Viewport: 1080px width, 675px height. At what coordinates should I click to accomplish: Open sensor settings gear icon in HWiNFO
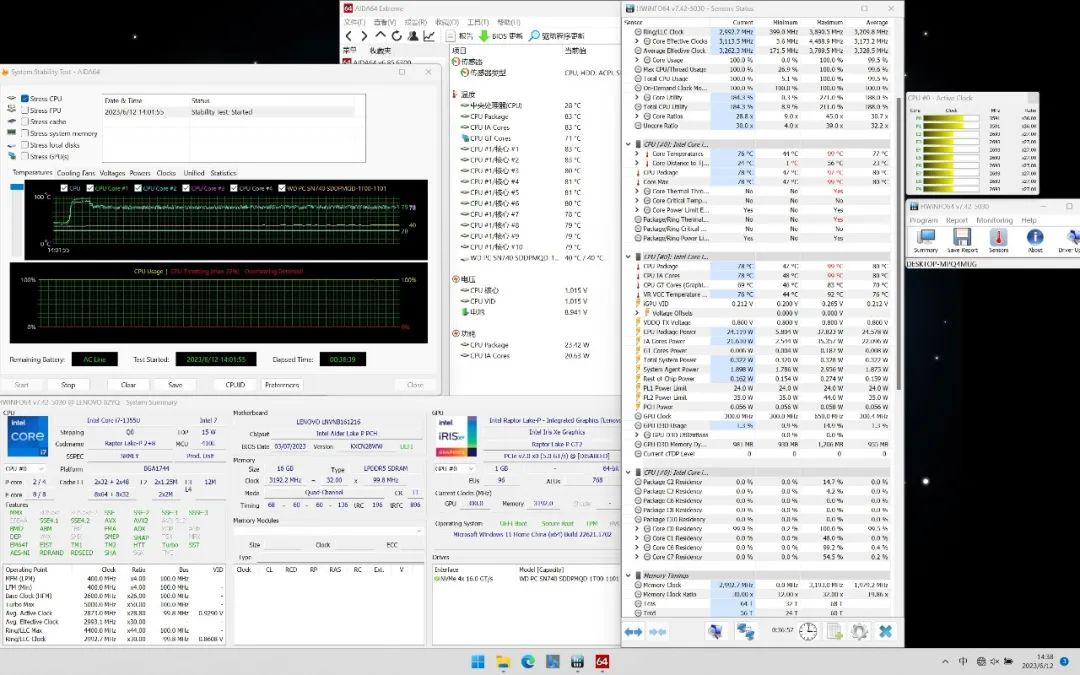858,631
